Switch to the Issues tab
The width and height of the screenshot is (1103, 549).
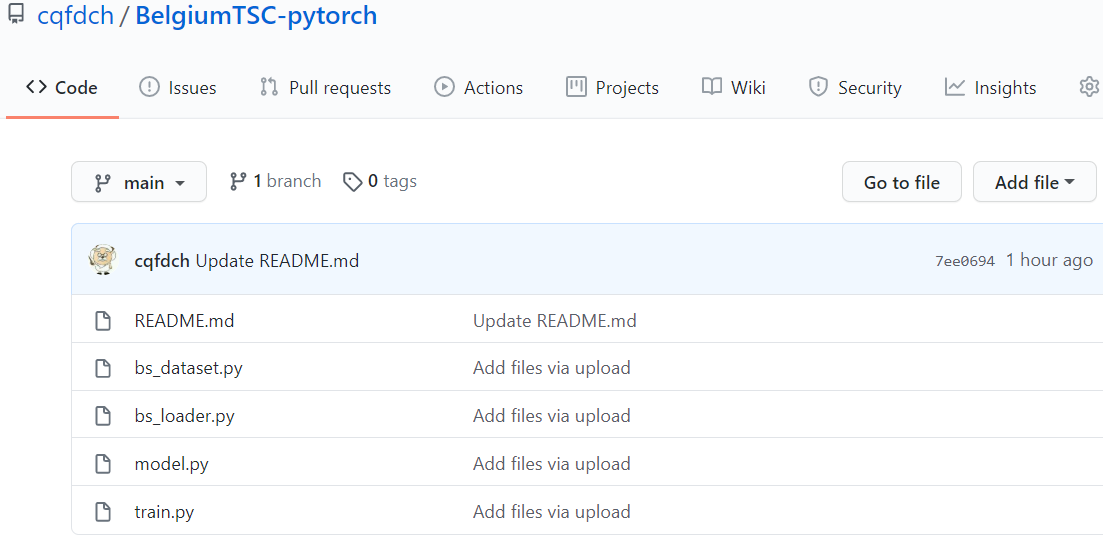178,88
